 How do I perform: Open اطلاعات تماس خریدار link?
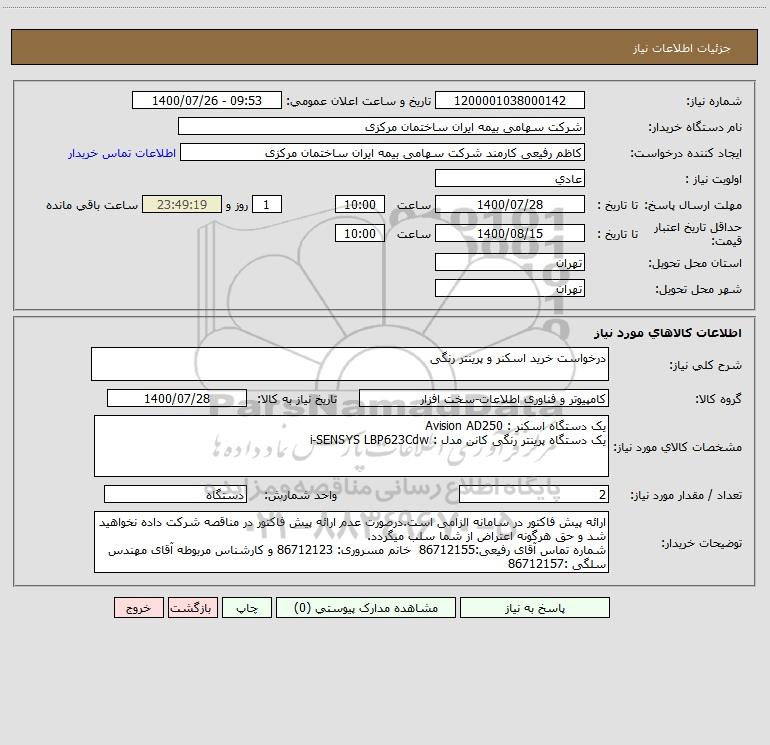pos(122,153)
